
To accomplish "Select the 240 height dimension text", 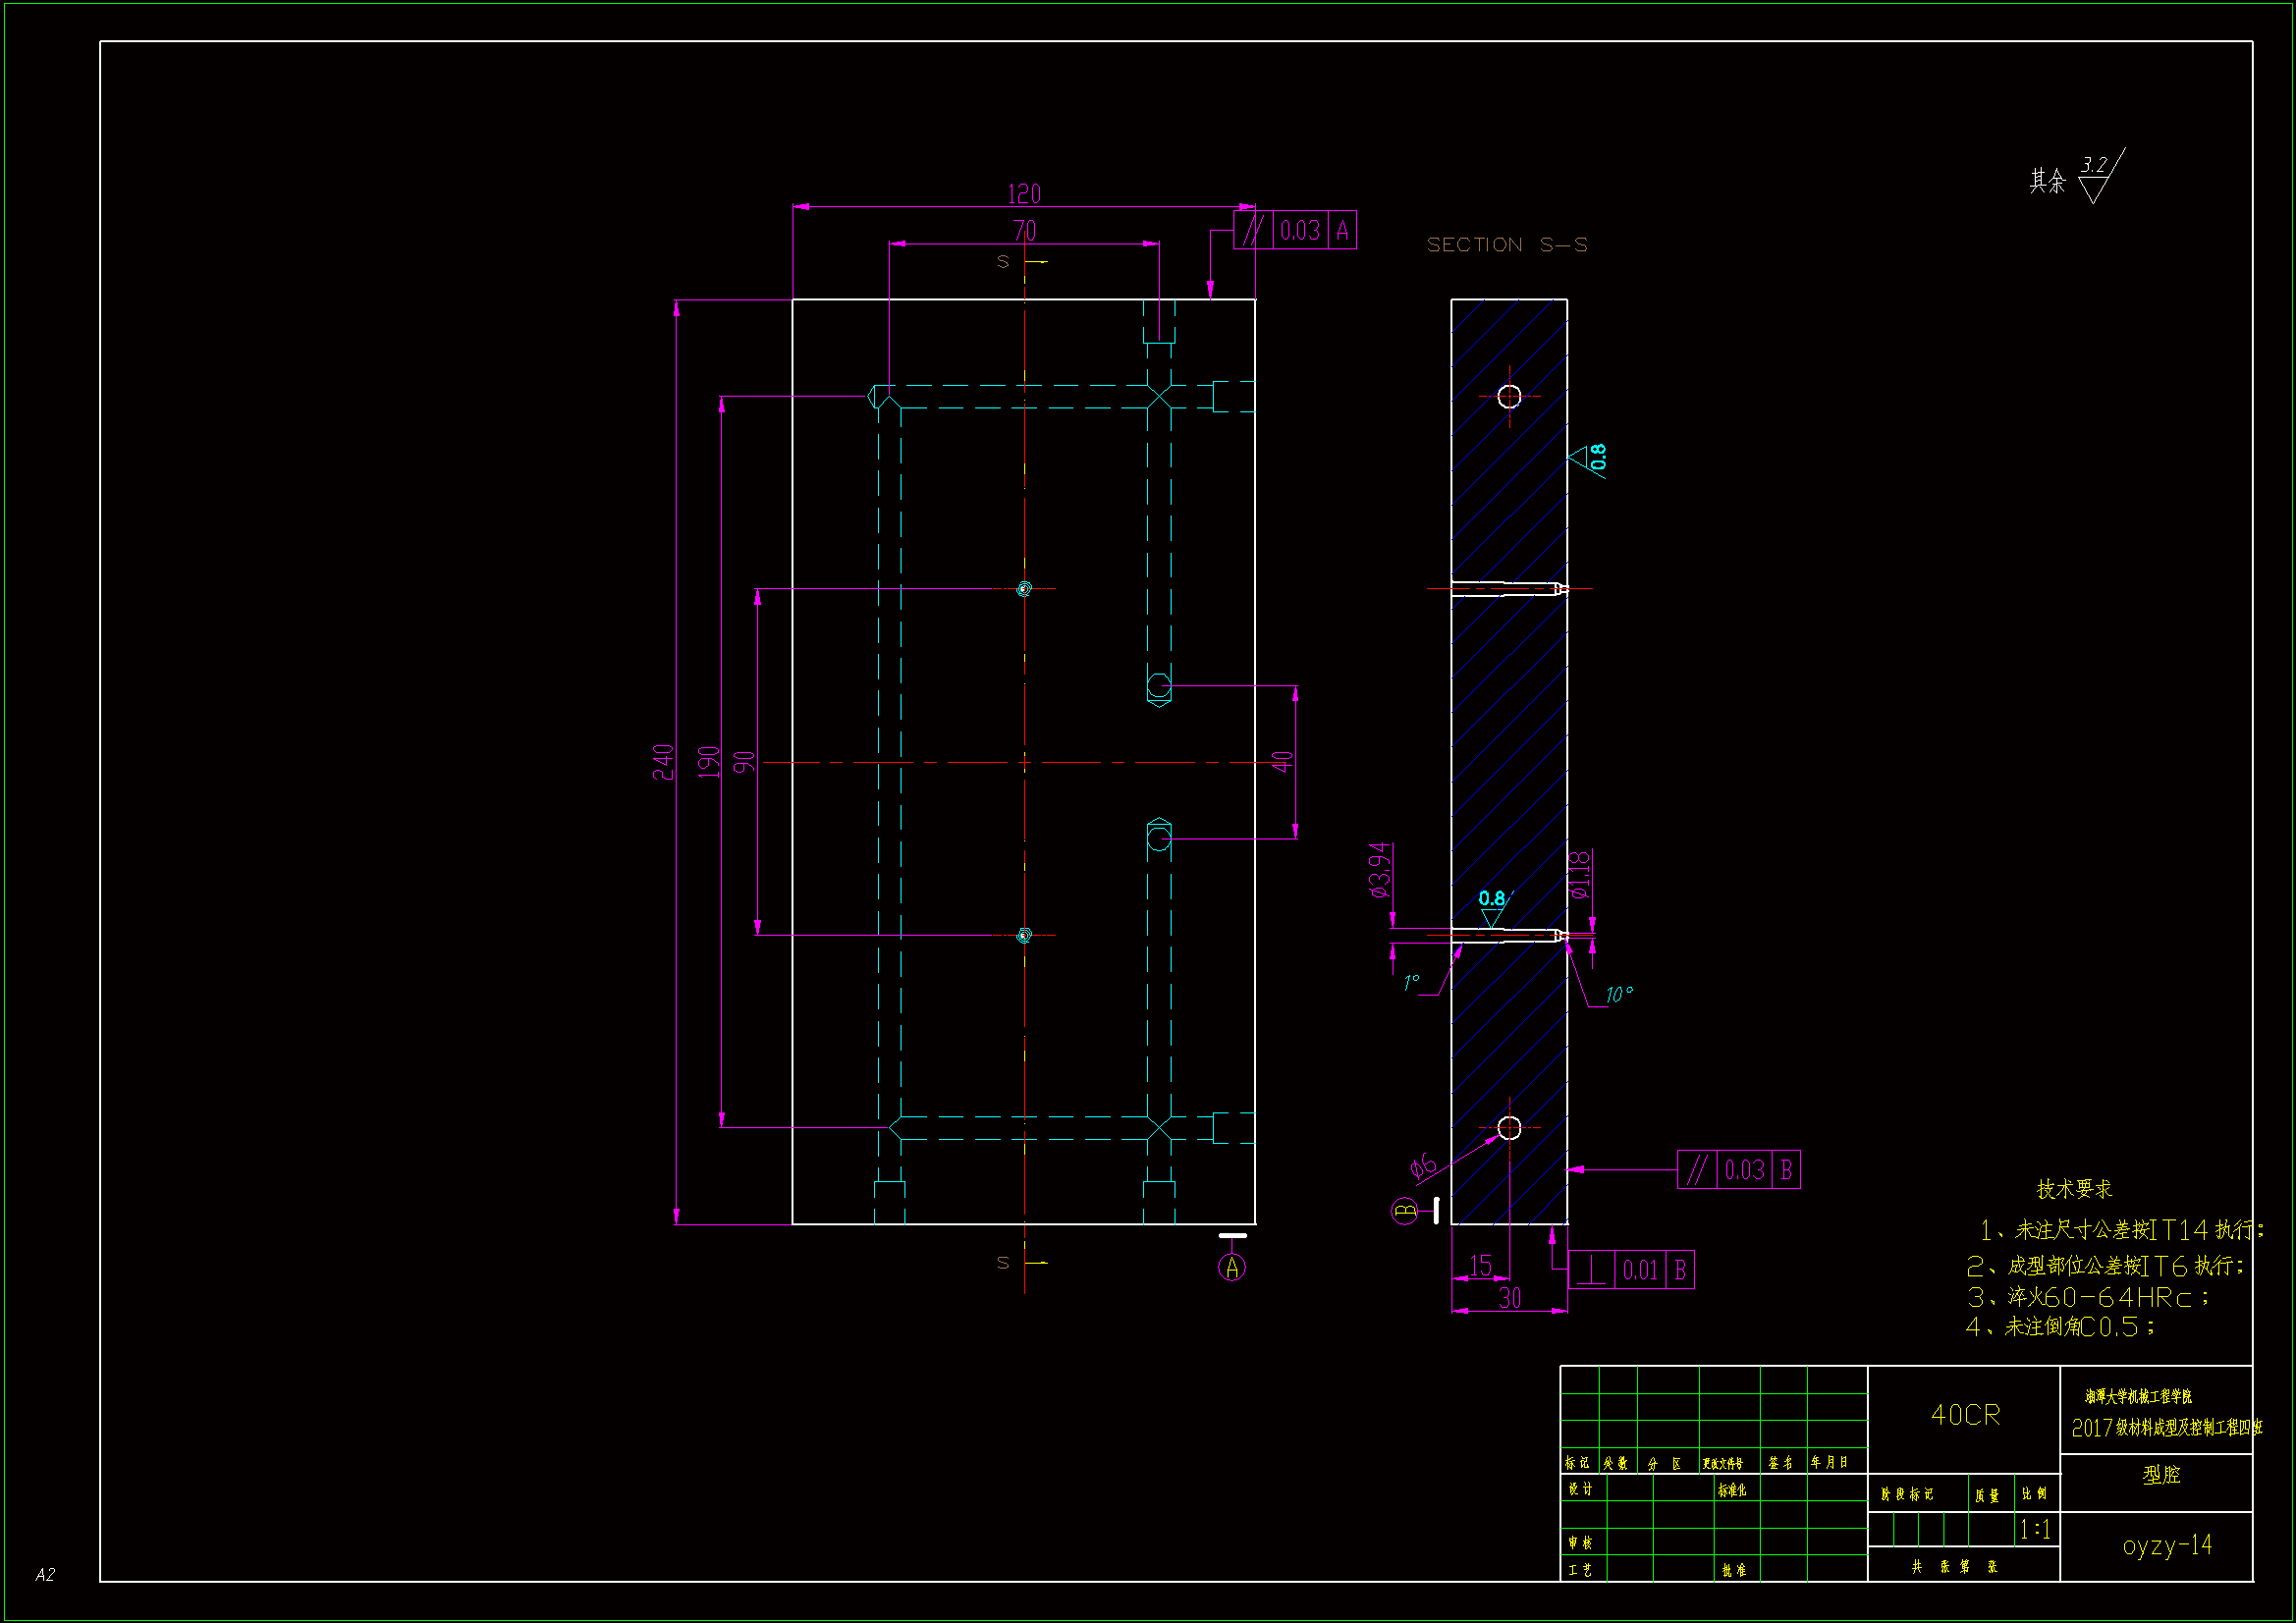I will (x=663, y=762).
